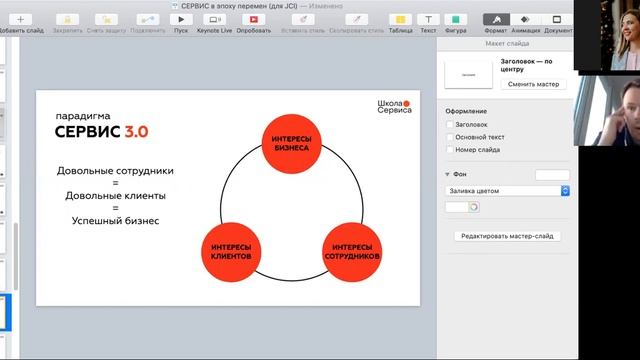Click the Школа Сервиса logo

tap(394, 107)
